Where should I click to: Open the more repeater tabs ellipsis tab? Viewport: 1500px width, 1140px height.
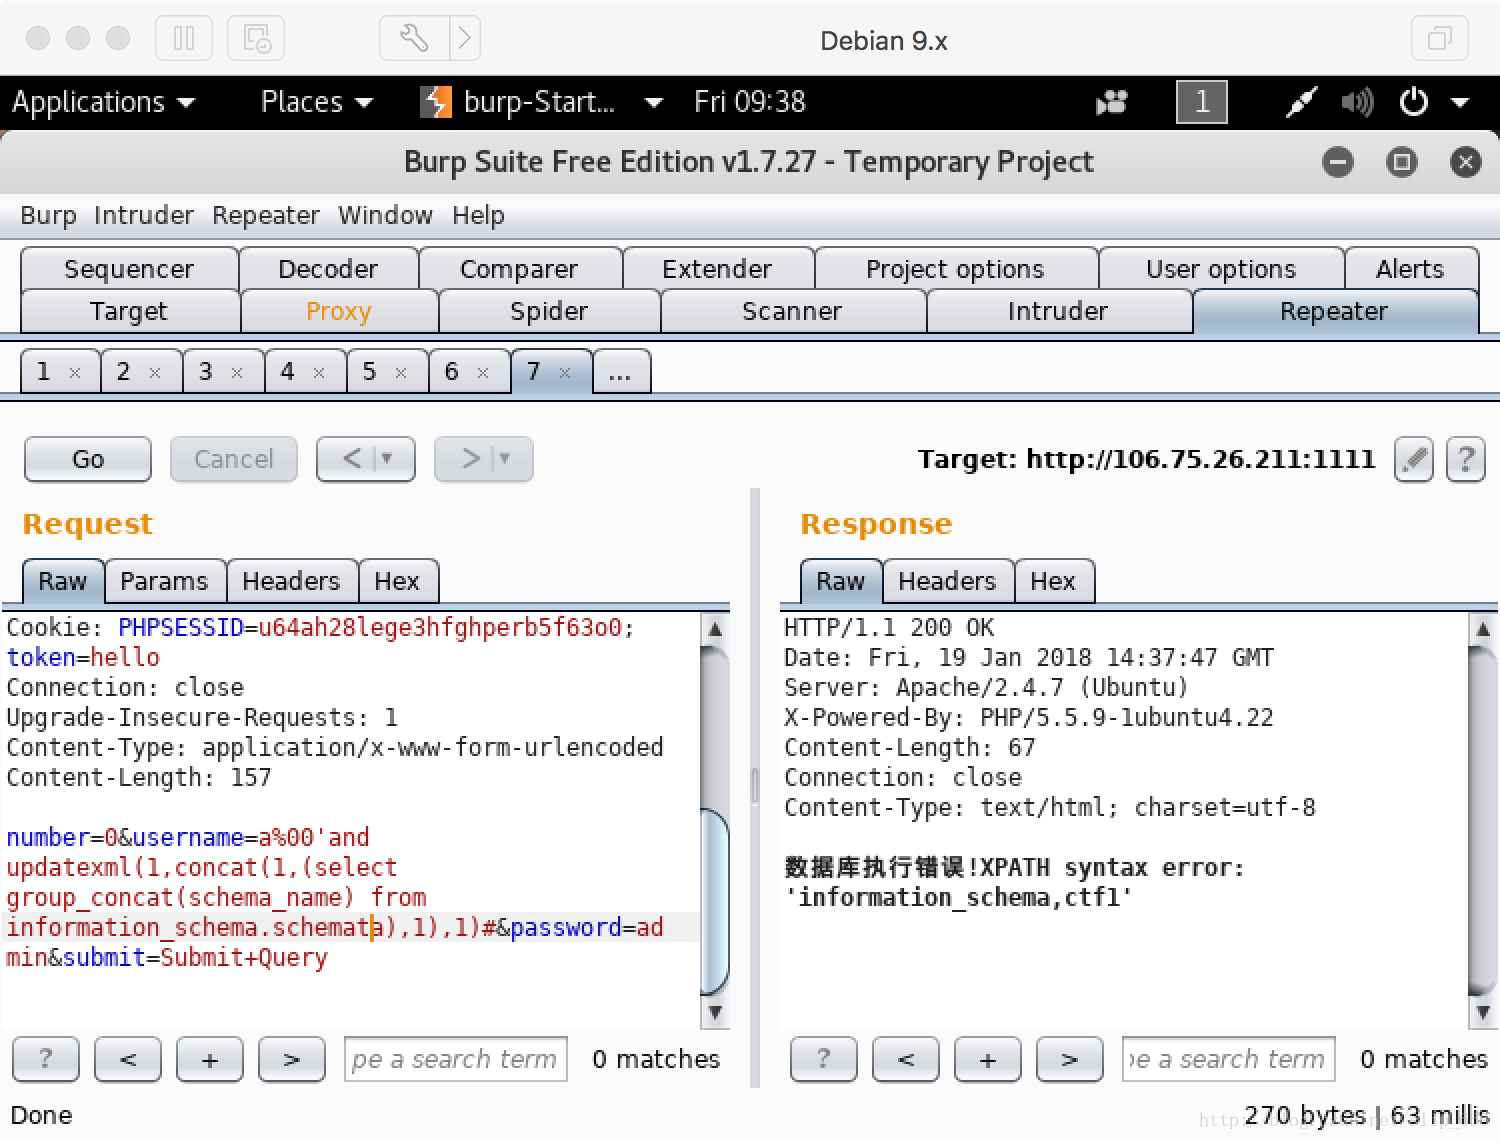(621, 372)
